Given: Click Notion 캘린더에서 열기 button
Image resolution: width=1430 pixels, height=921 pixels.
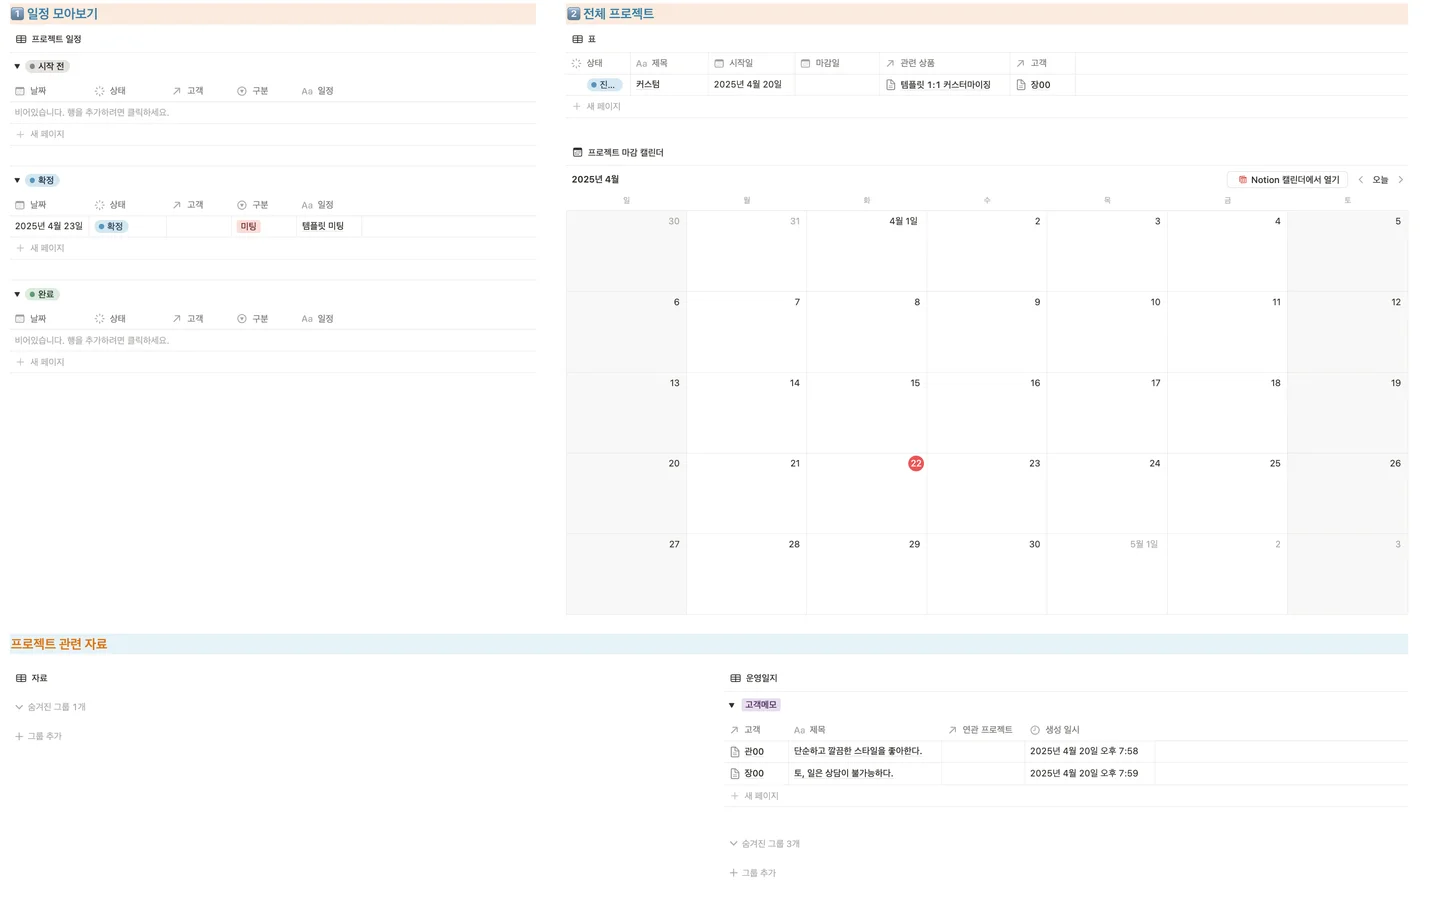Looking at the screenshot, I should 1288,180.
